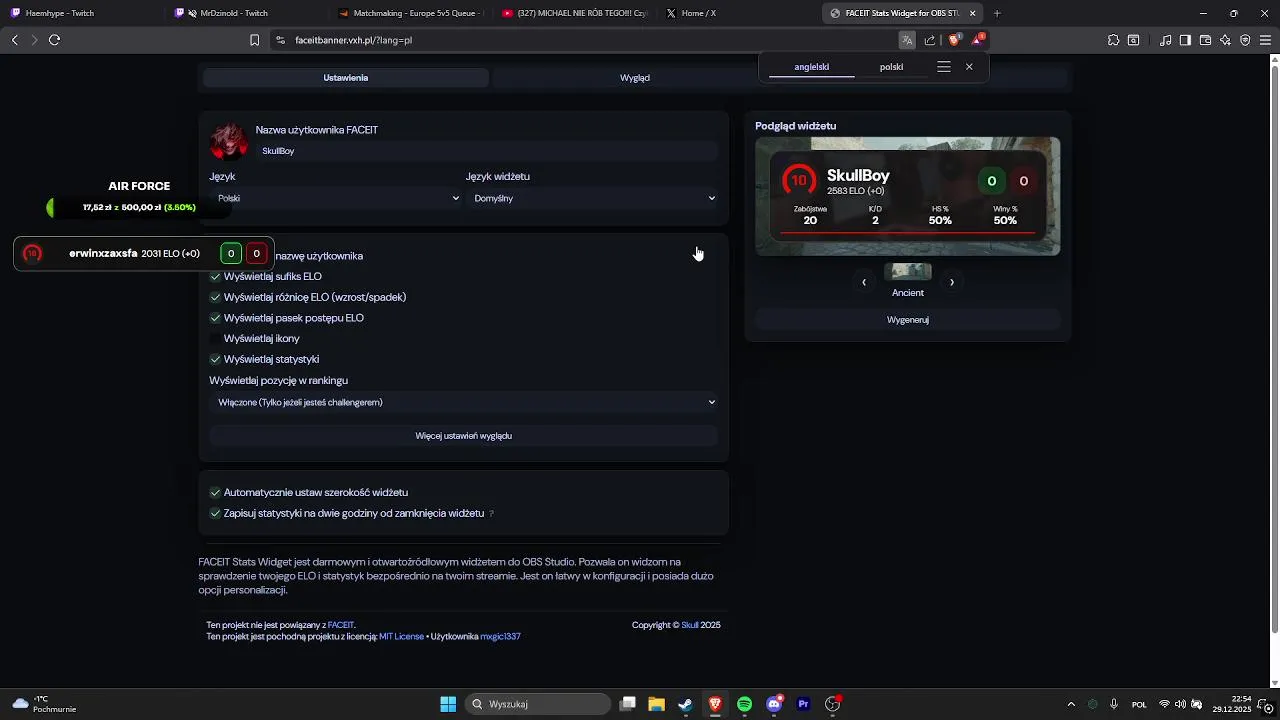Click the AIR FORCE donation progress bar
Image resolution: width=1280 pixels, height=720 pixels.
(140, 207)
